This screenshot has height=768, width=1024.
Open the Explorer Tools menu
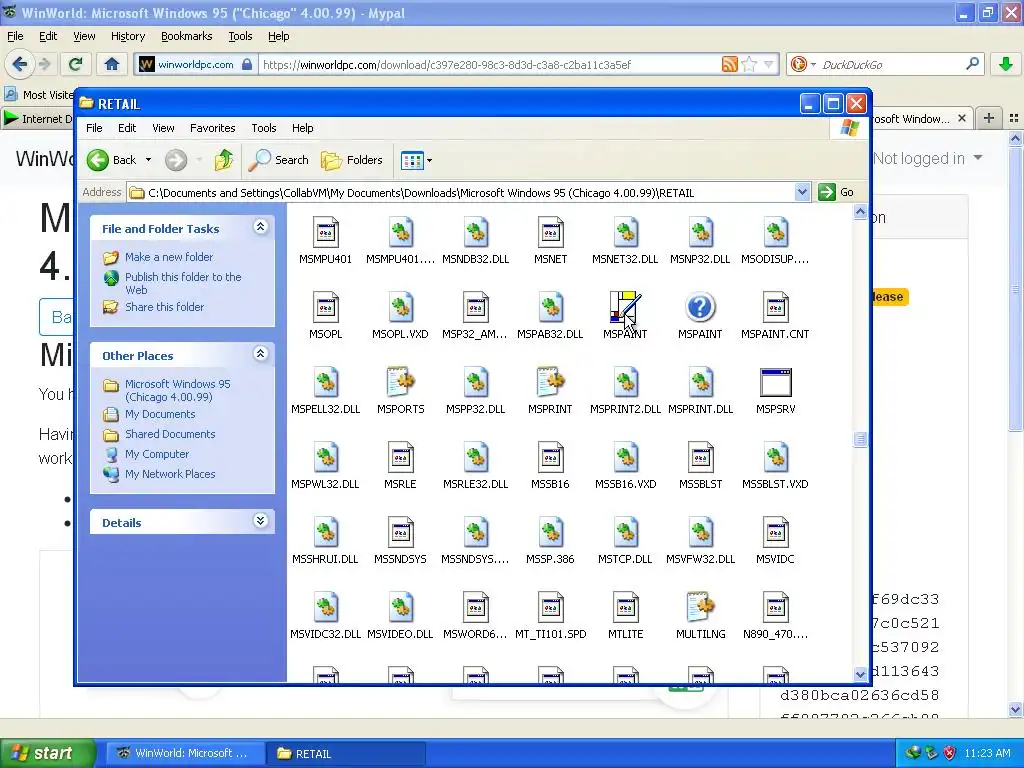click(264, 128)
